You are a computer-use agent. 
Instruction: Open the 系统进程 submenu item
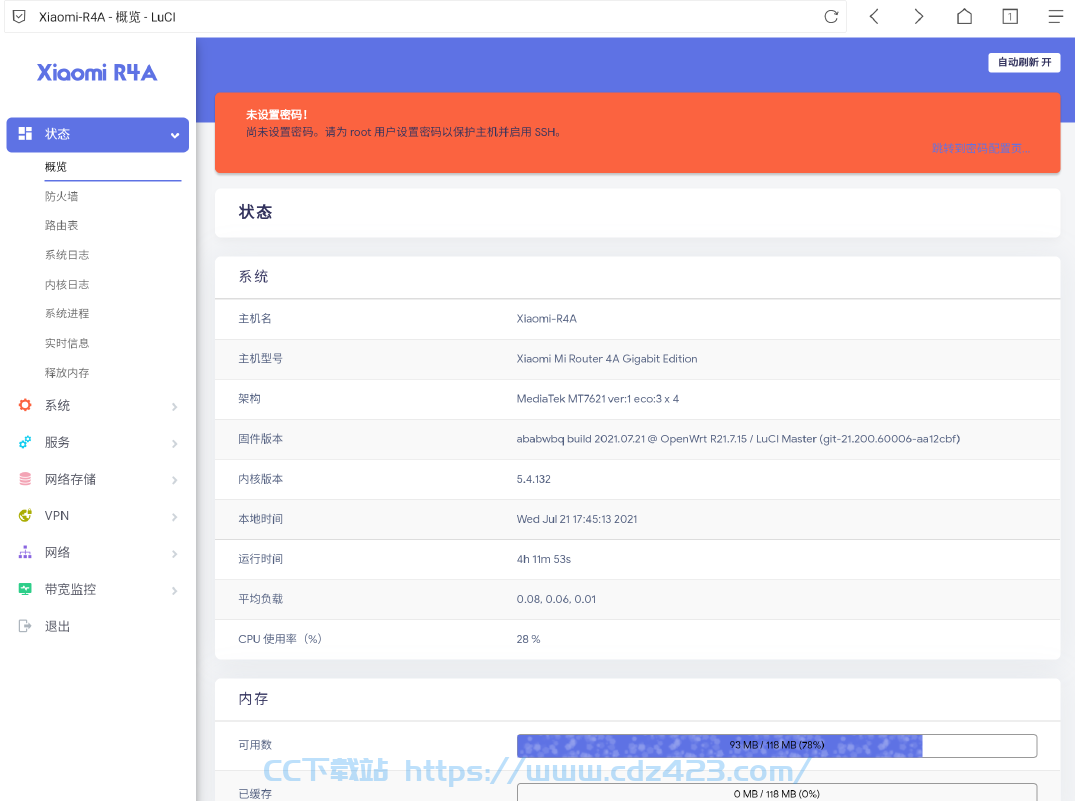pyautogui.click(x=67, y=313)
